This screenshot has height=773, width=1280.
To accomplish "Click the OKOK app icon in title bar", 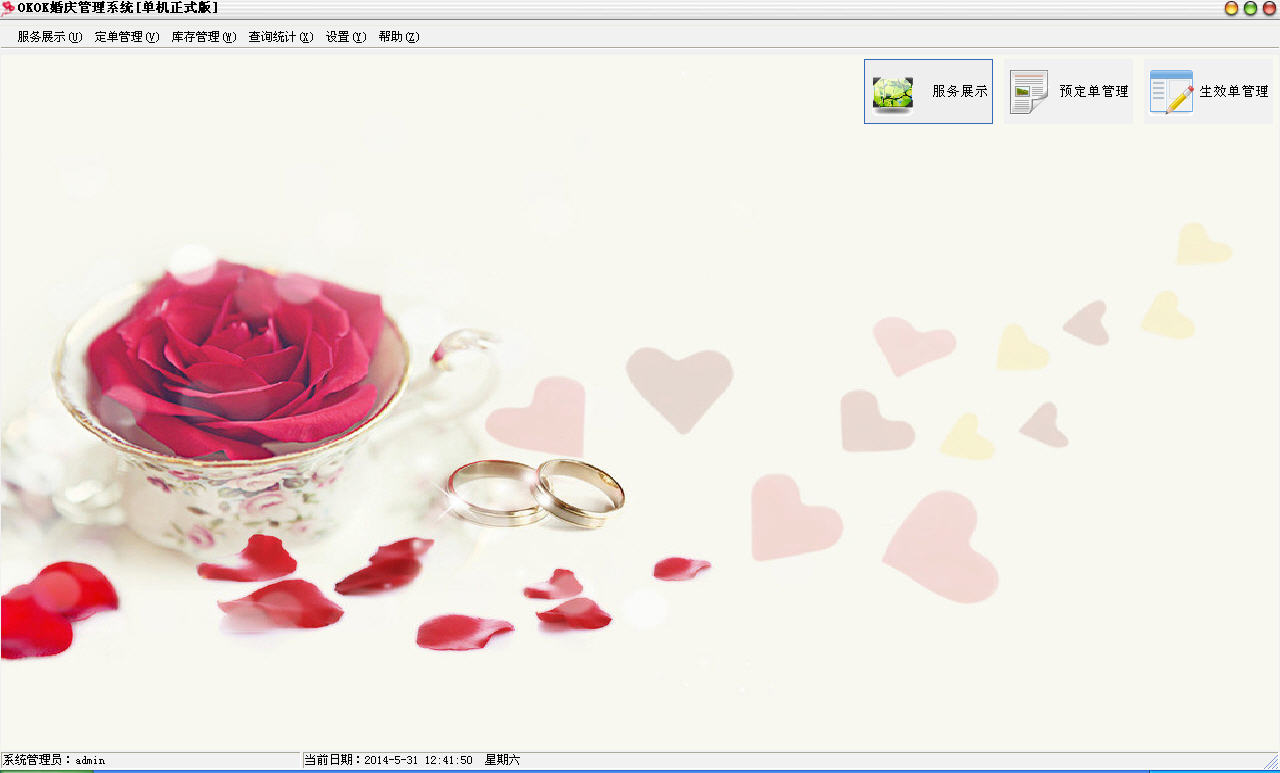I will tap(8, 8).
